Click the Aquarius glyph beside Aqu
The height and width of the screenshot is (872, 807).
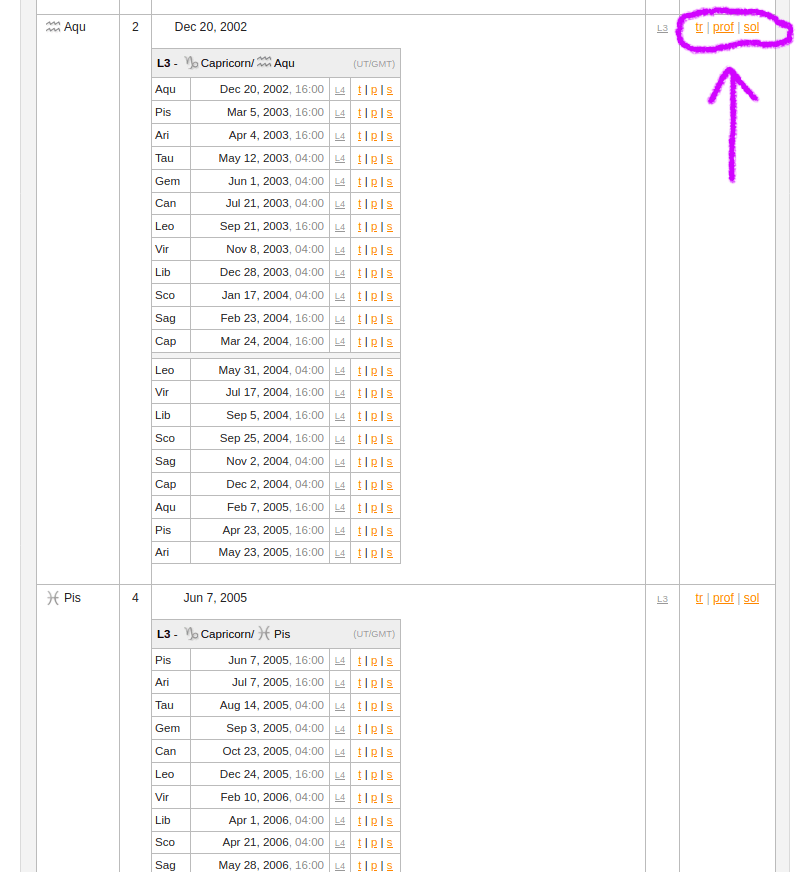pyautogui.click(x=53, y=27)
